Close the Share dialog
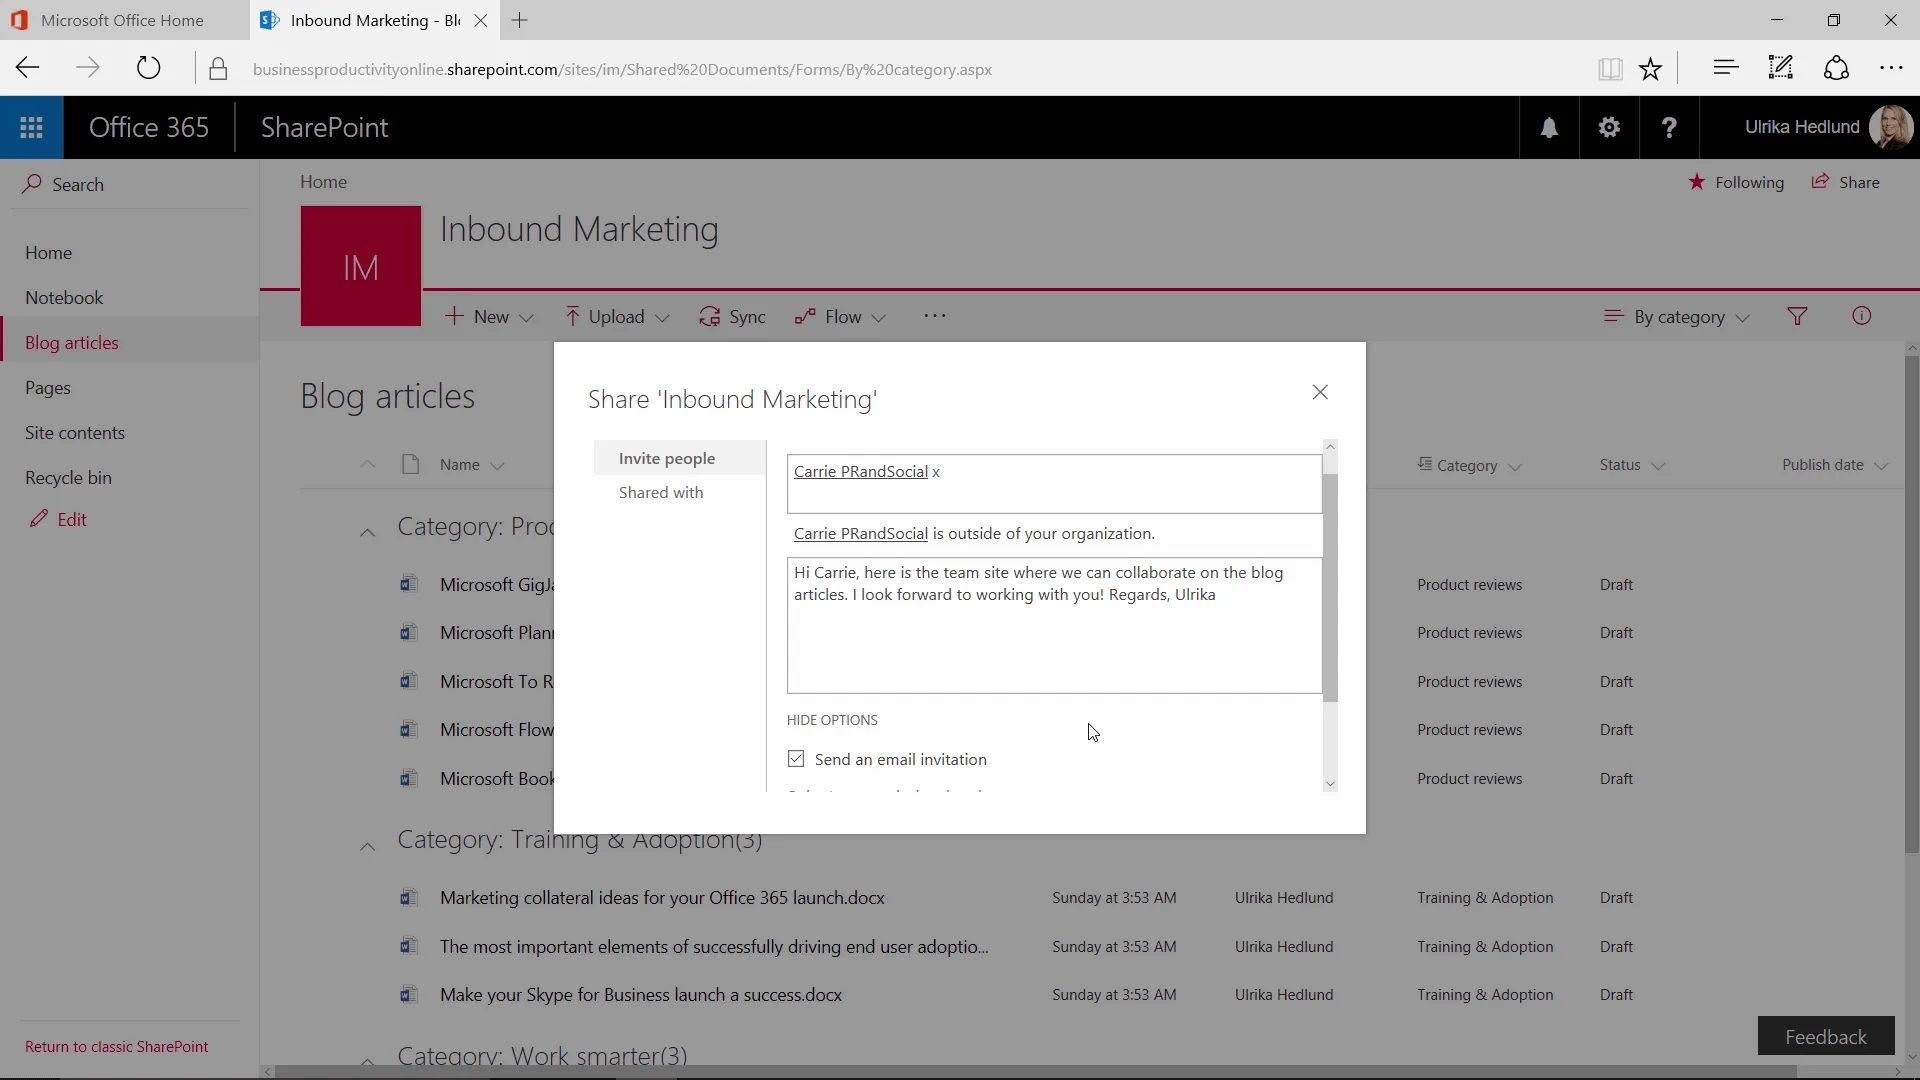 1320,392
